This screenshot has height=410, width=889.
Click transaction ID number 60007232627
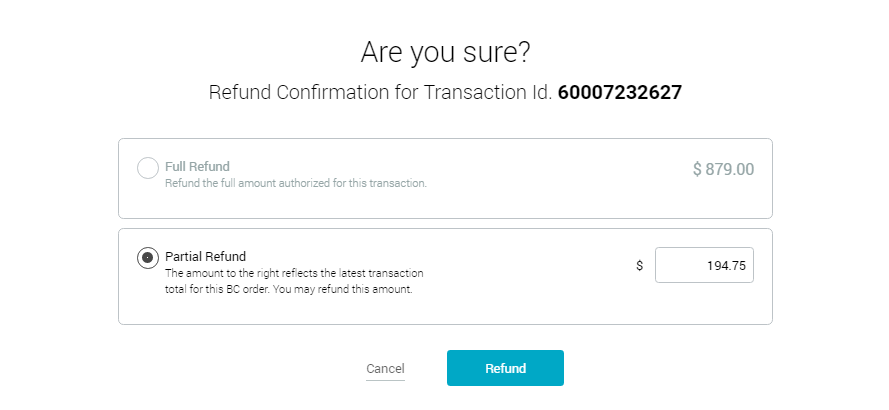click(620, 93)
